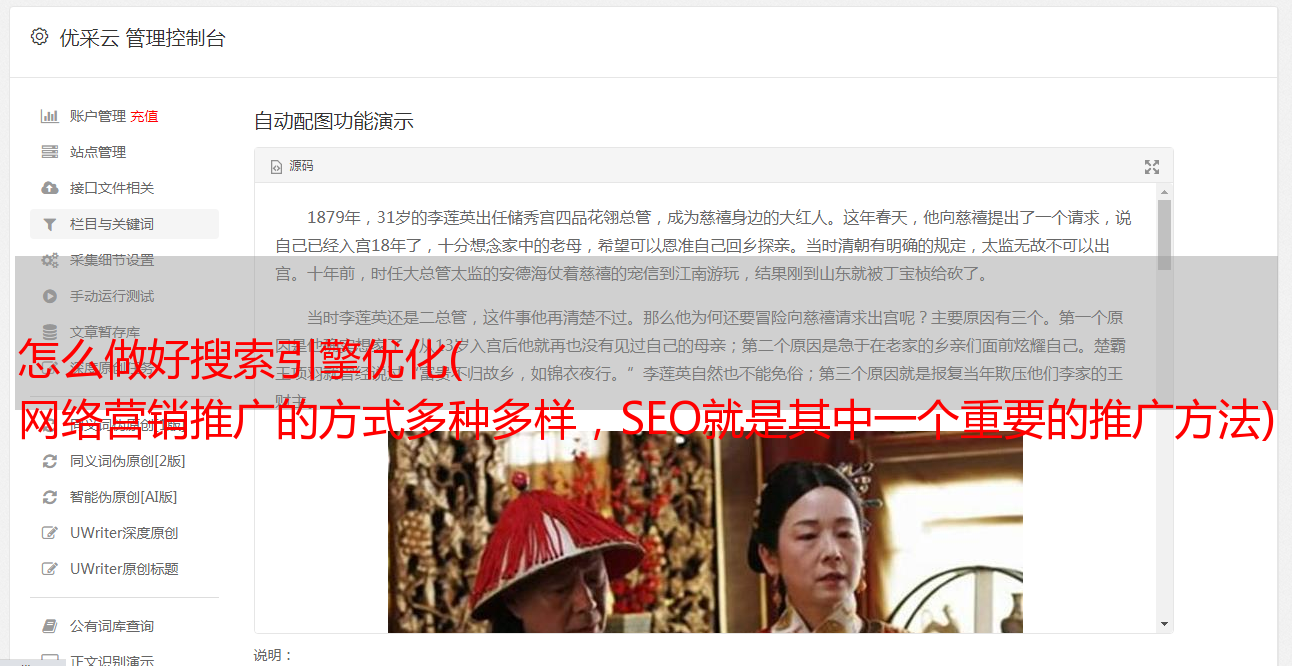This screenshot has width=1292, height=666.
Task: Click the source code icon beside 源码
Action: 276,167
